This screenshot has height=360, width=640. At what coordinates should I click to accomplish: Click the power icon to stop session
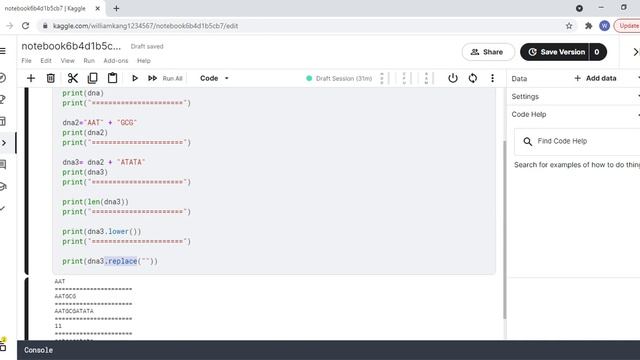click(x=453, y=78)
